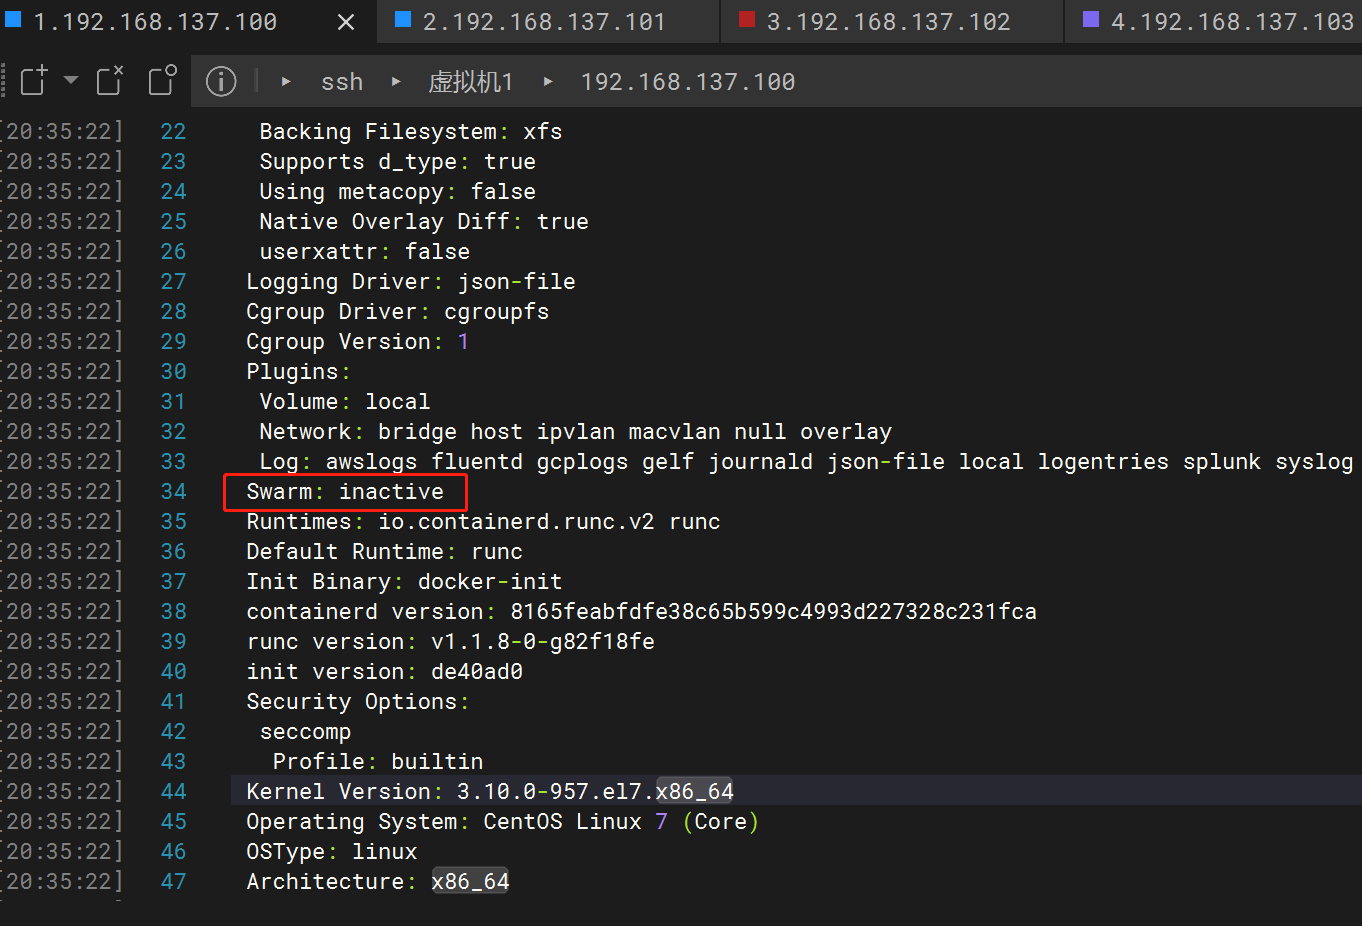Click the text 'Volume: local'
Screen dimensions: 1362x926
[345, 401]
